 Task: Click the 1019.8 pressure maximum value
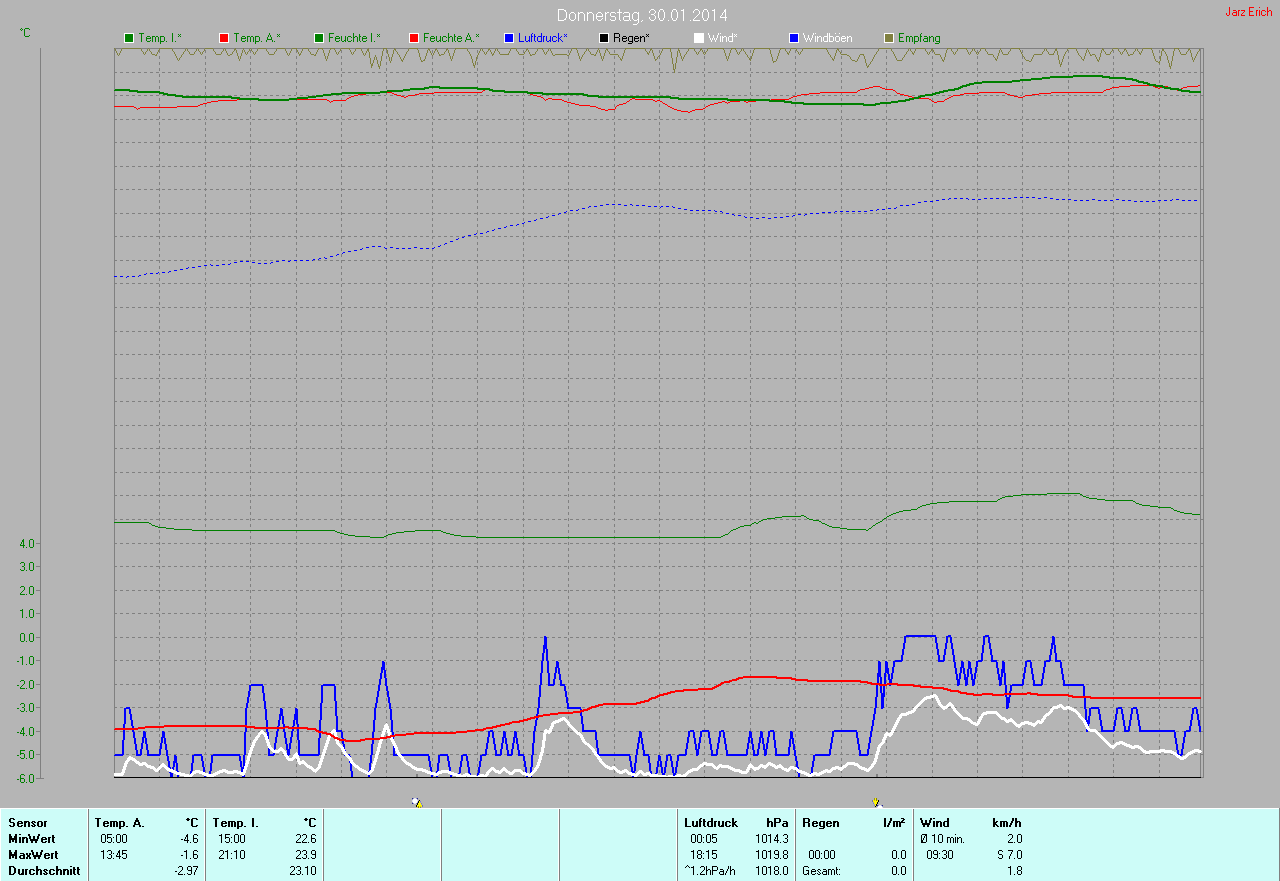[x=772, y=855]
